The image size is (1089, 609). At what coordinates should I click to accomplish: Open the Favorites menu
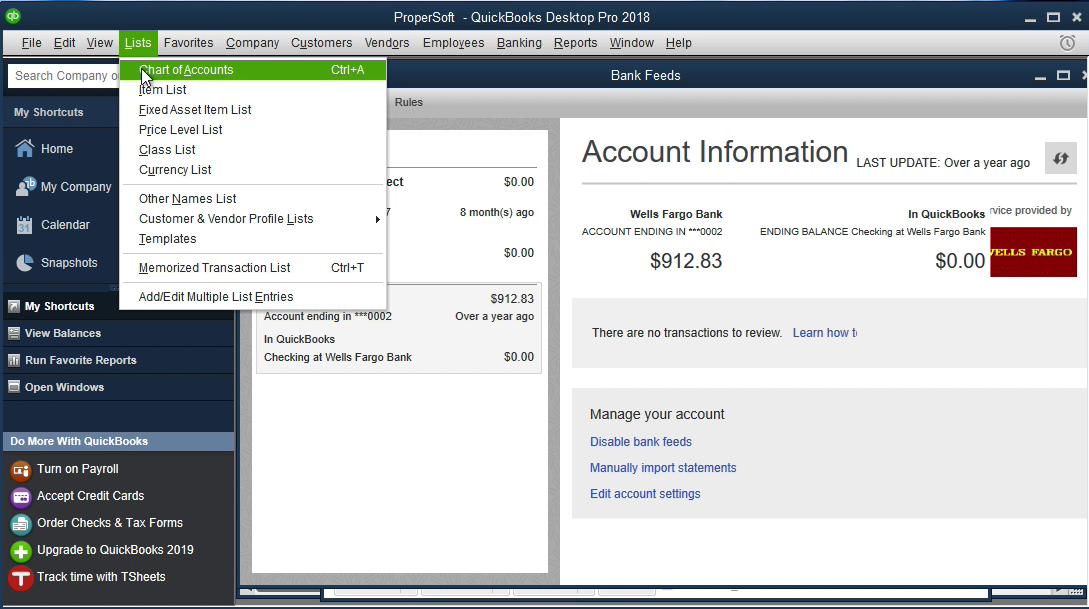click(188, 43)
